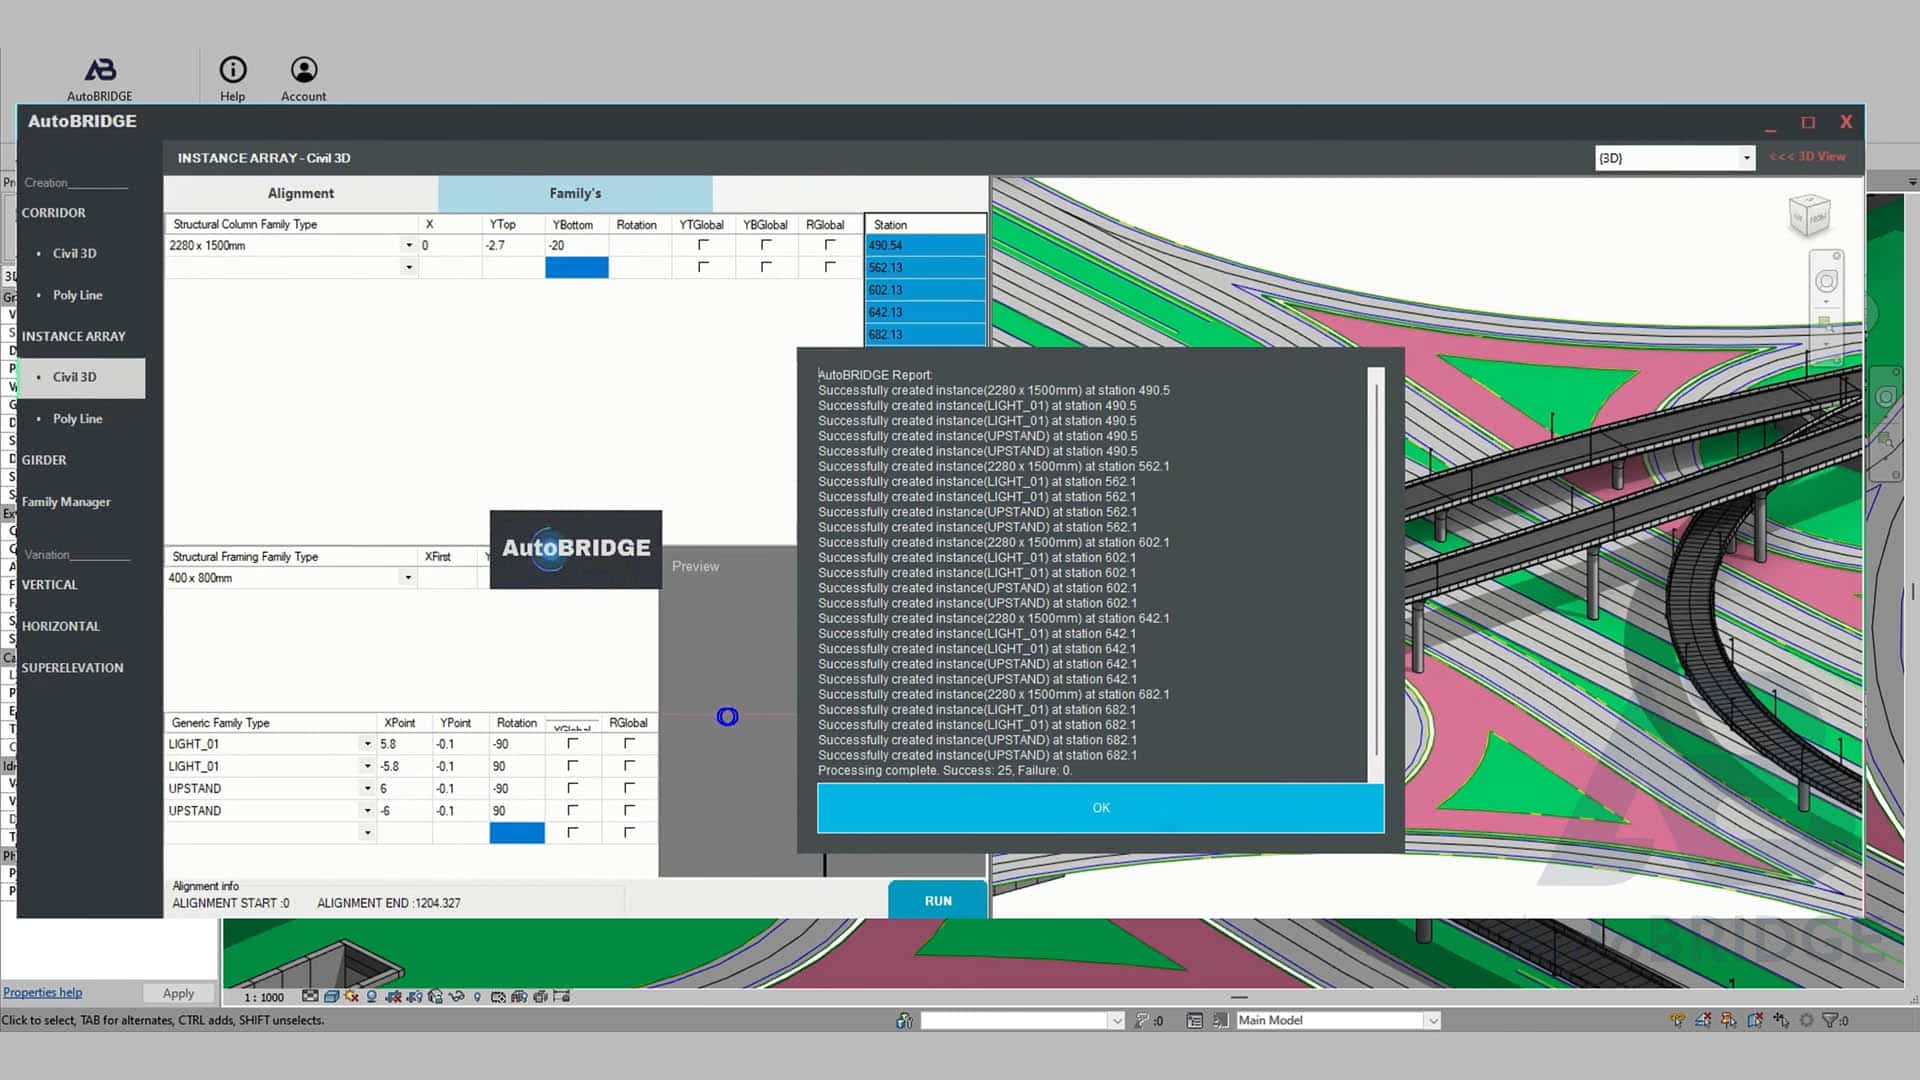The image size is (1920, 1080).
Task: Toggle Sun Path icon in view control bar
Action: point(352,996)
